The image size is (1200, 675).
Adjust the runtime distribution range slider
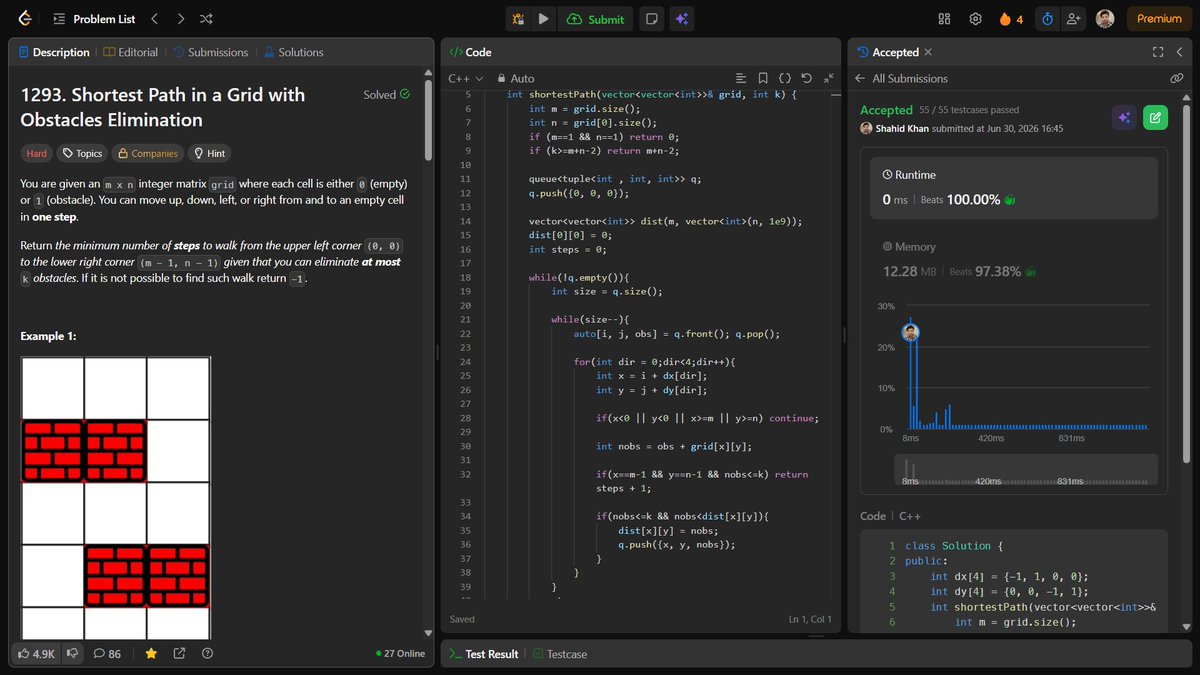coord(1025,469)
